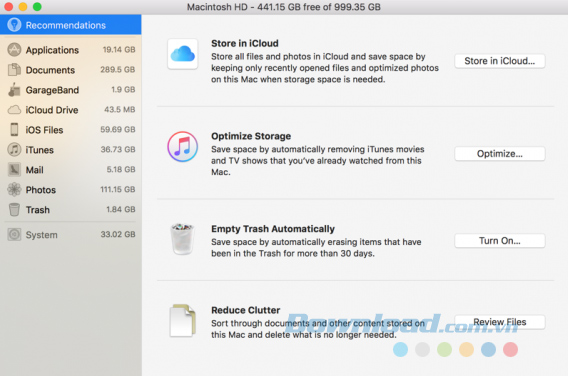Viewport: 568px width, 376px height.
Task: Click the Documents size 289.5 GB
Action: point(117,70)
